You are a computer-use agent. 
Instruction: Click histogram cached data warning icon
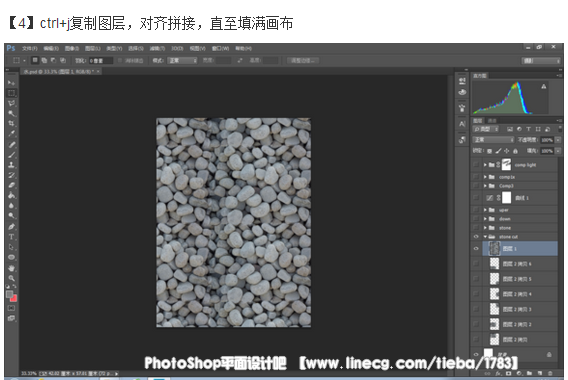coord(544,87)
